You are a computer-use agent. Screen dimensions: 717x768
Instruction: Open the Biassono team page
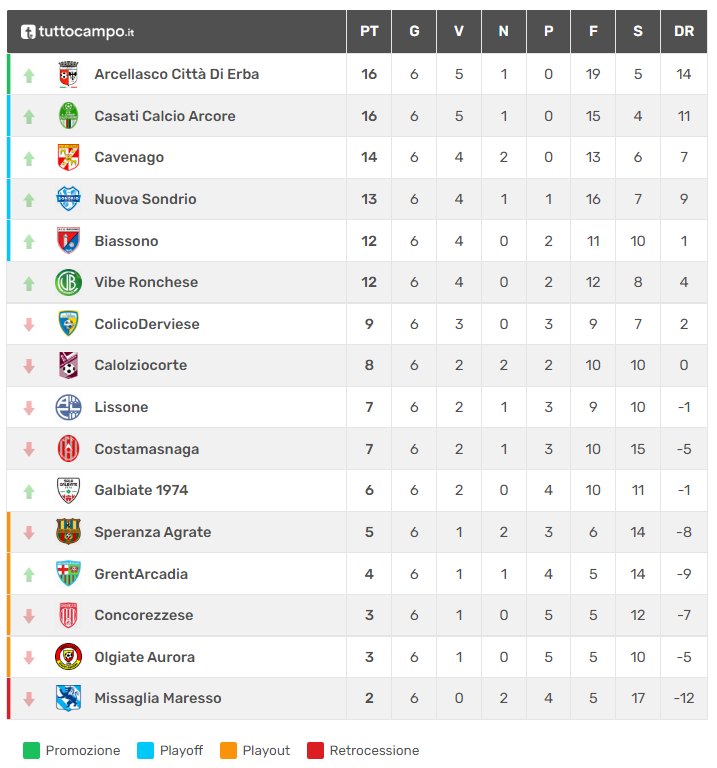pyautogui.click(x=126, y=241)
